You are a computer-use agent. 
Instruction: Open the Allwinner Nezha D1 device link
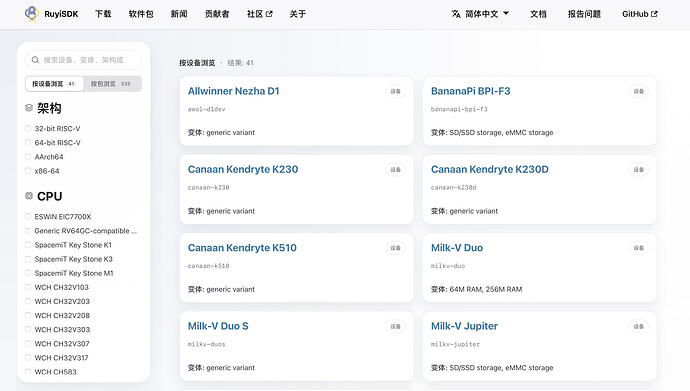pos(233,91)
